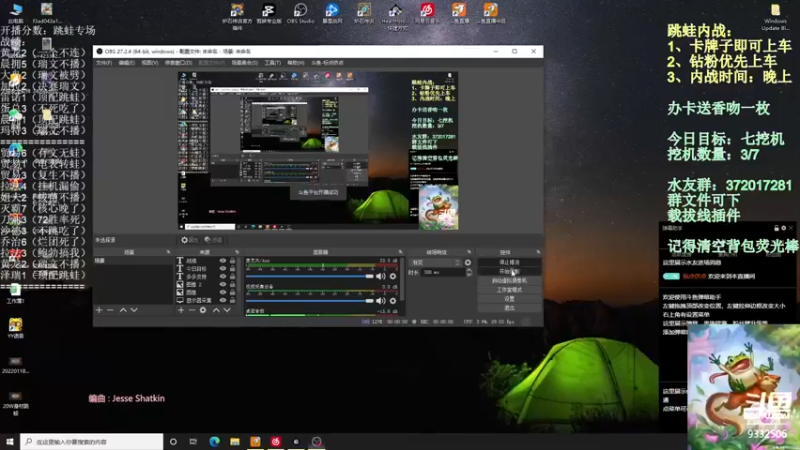This screenshot has width=800, height=450.
Task: Open video capture device audio settings gear
Action: [x=393, y=301]
